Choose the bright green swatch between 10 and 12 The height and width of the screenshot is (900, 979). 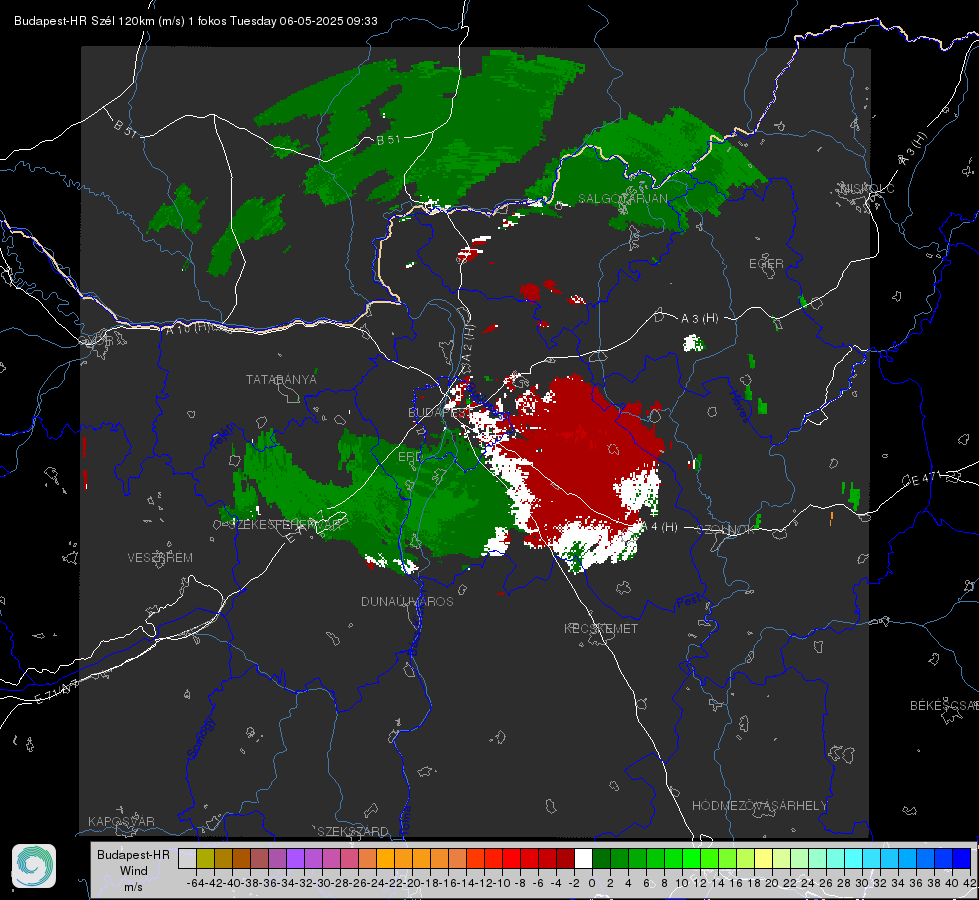tap(691, 859)
